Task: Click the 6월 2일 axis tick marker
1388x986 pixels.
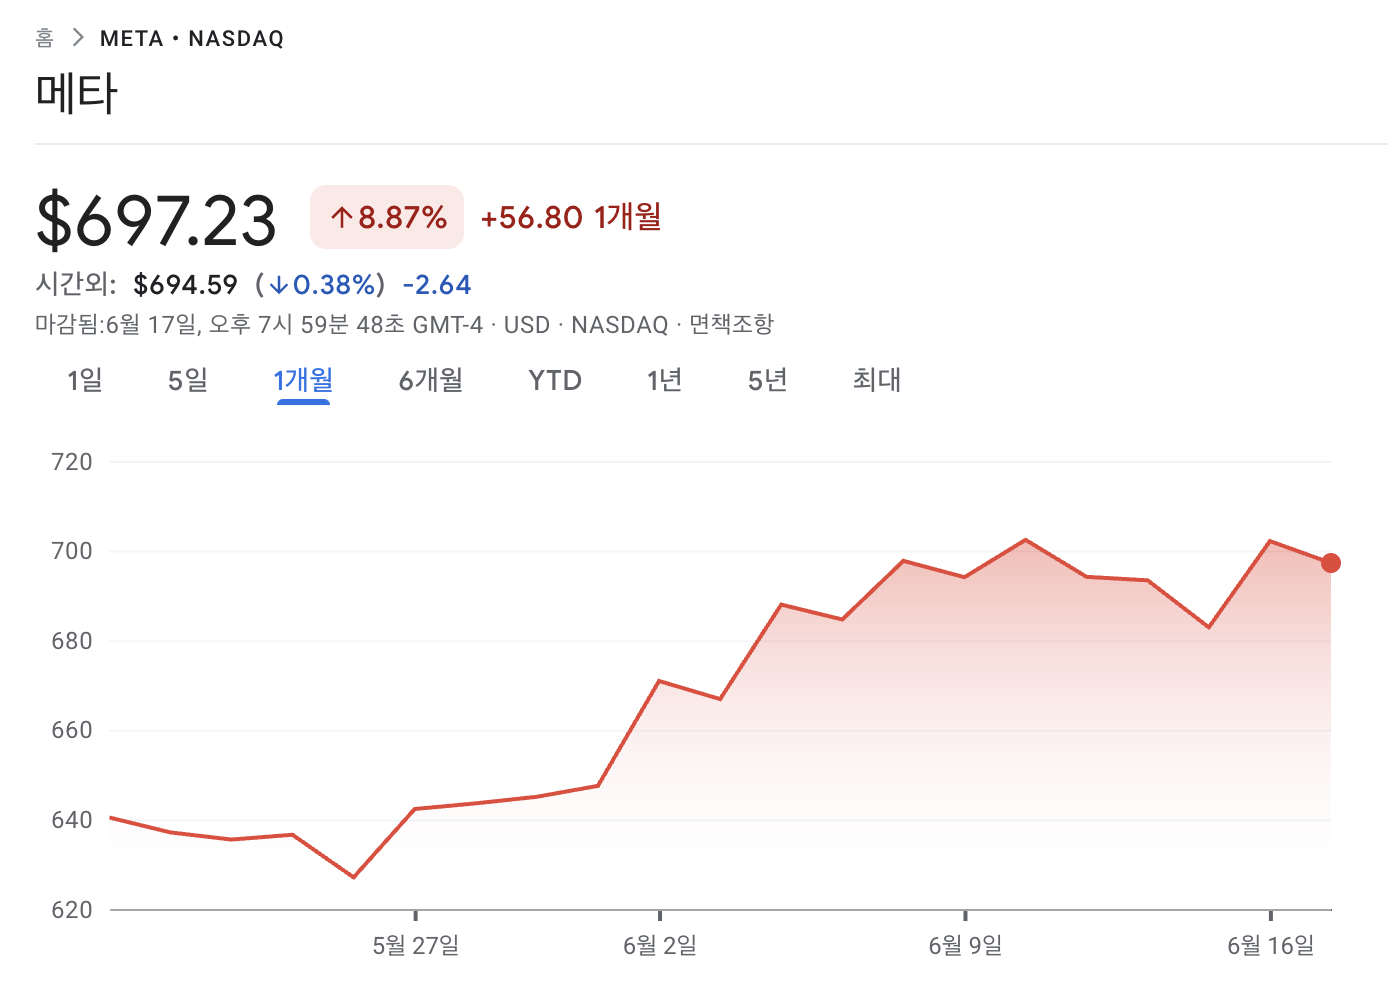Action: [x=660, y=915]
